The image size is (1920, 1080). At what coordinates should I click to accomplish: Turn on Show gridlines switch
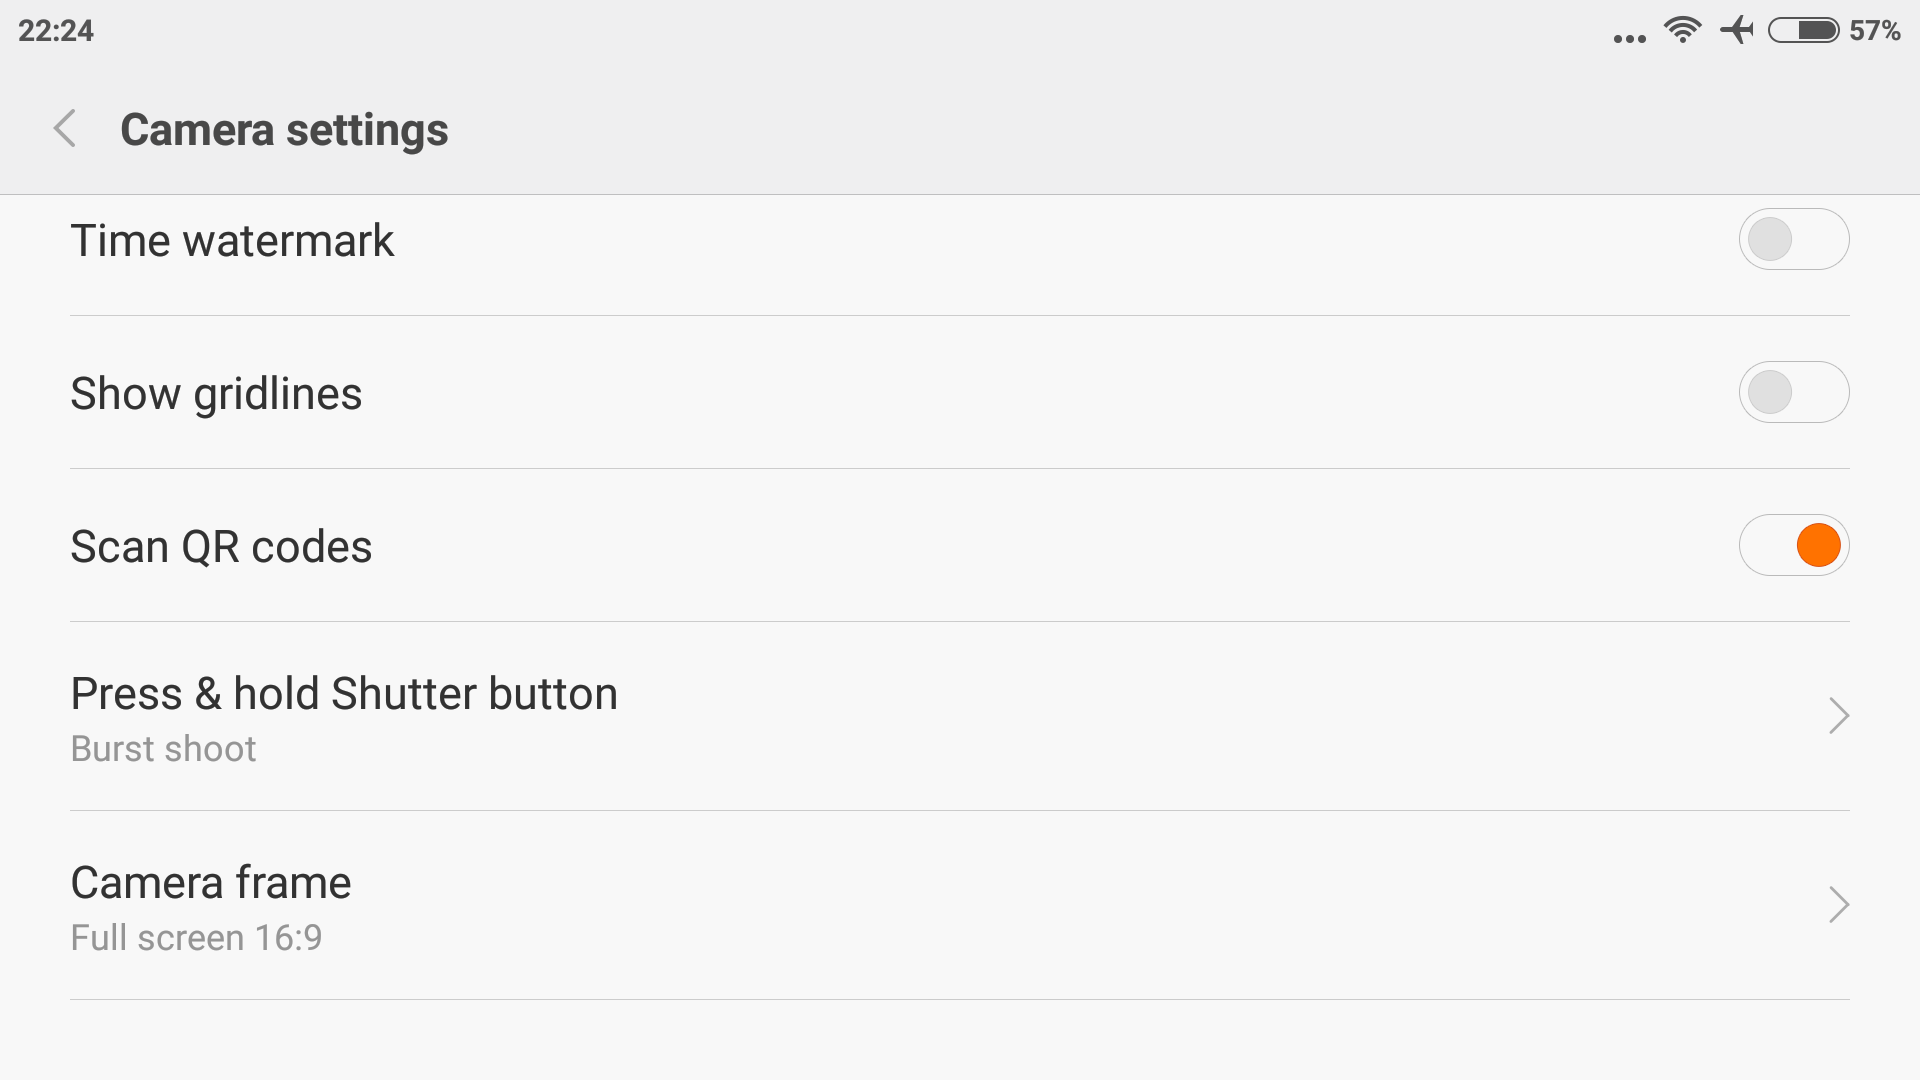pyautogui.click(x=1794, y=392)
